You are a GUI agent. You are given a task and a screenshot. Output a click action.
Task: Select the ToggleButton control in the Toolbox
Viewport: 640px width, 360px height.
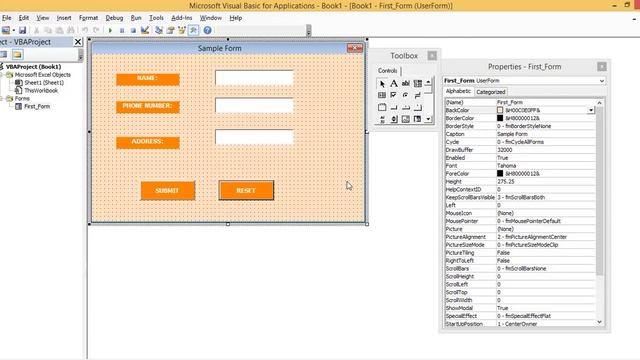coord(418,95)
